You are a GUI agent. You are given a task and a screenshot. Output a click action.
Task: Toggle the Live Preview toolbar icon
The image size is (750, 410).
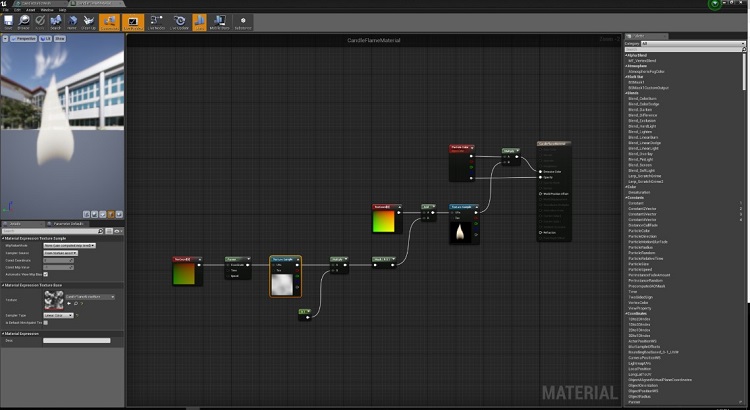point(132,22)
